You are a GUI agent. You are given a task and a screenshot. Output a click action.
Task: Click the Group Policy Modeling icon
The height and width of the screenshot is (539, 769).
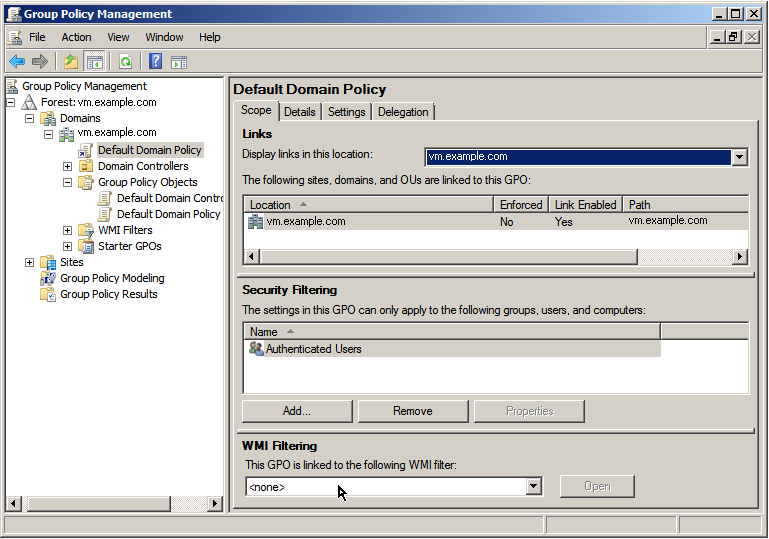pyautogui.click(x=48, y=278)
